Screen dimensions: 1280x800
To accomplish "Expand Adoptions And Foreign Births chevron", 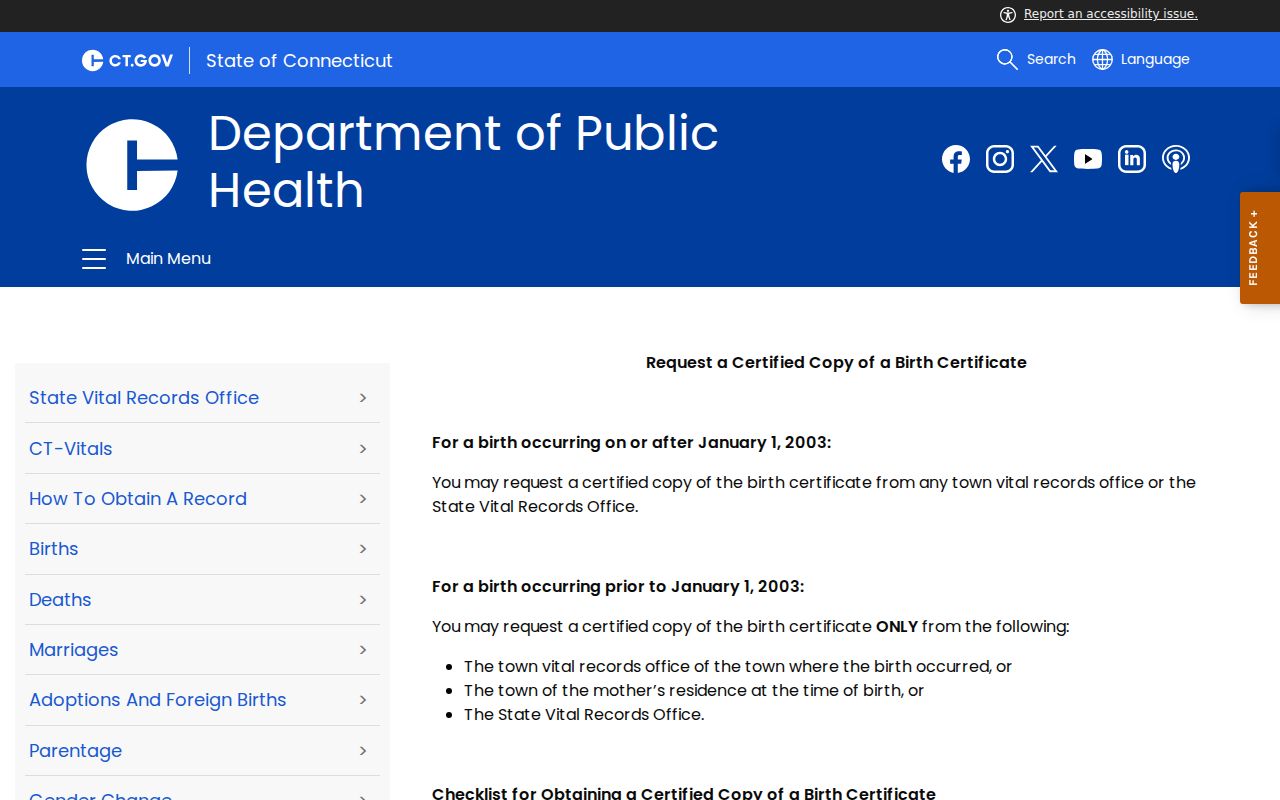I will tap(363, 700).
